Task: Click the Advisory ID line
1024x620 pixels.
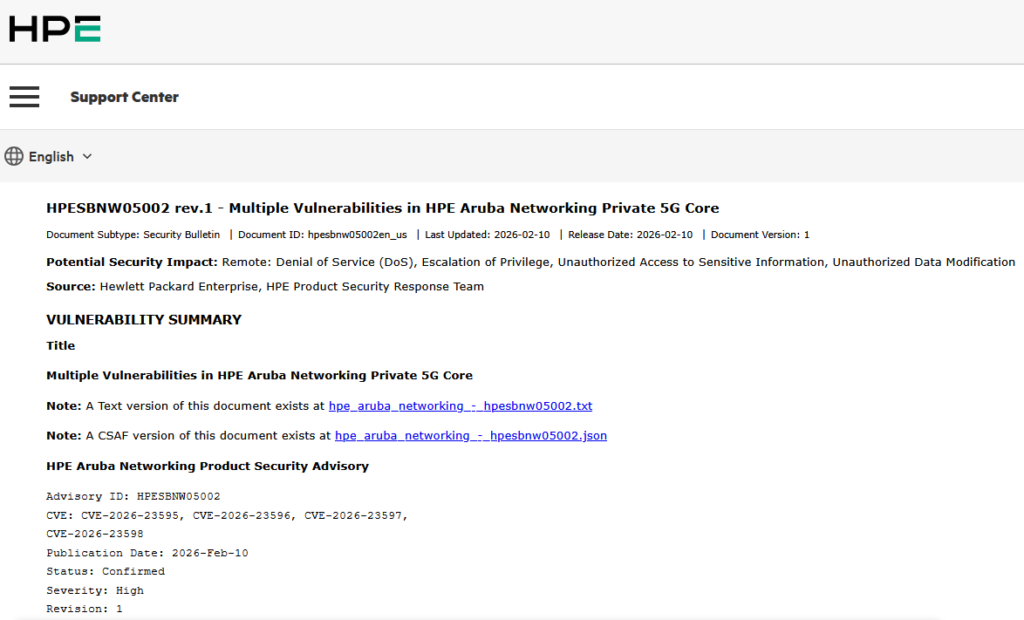Action: pyautogui.click(x=133, y=496)
